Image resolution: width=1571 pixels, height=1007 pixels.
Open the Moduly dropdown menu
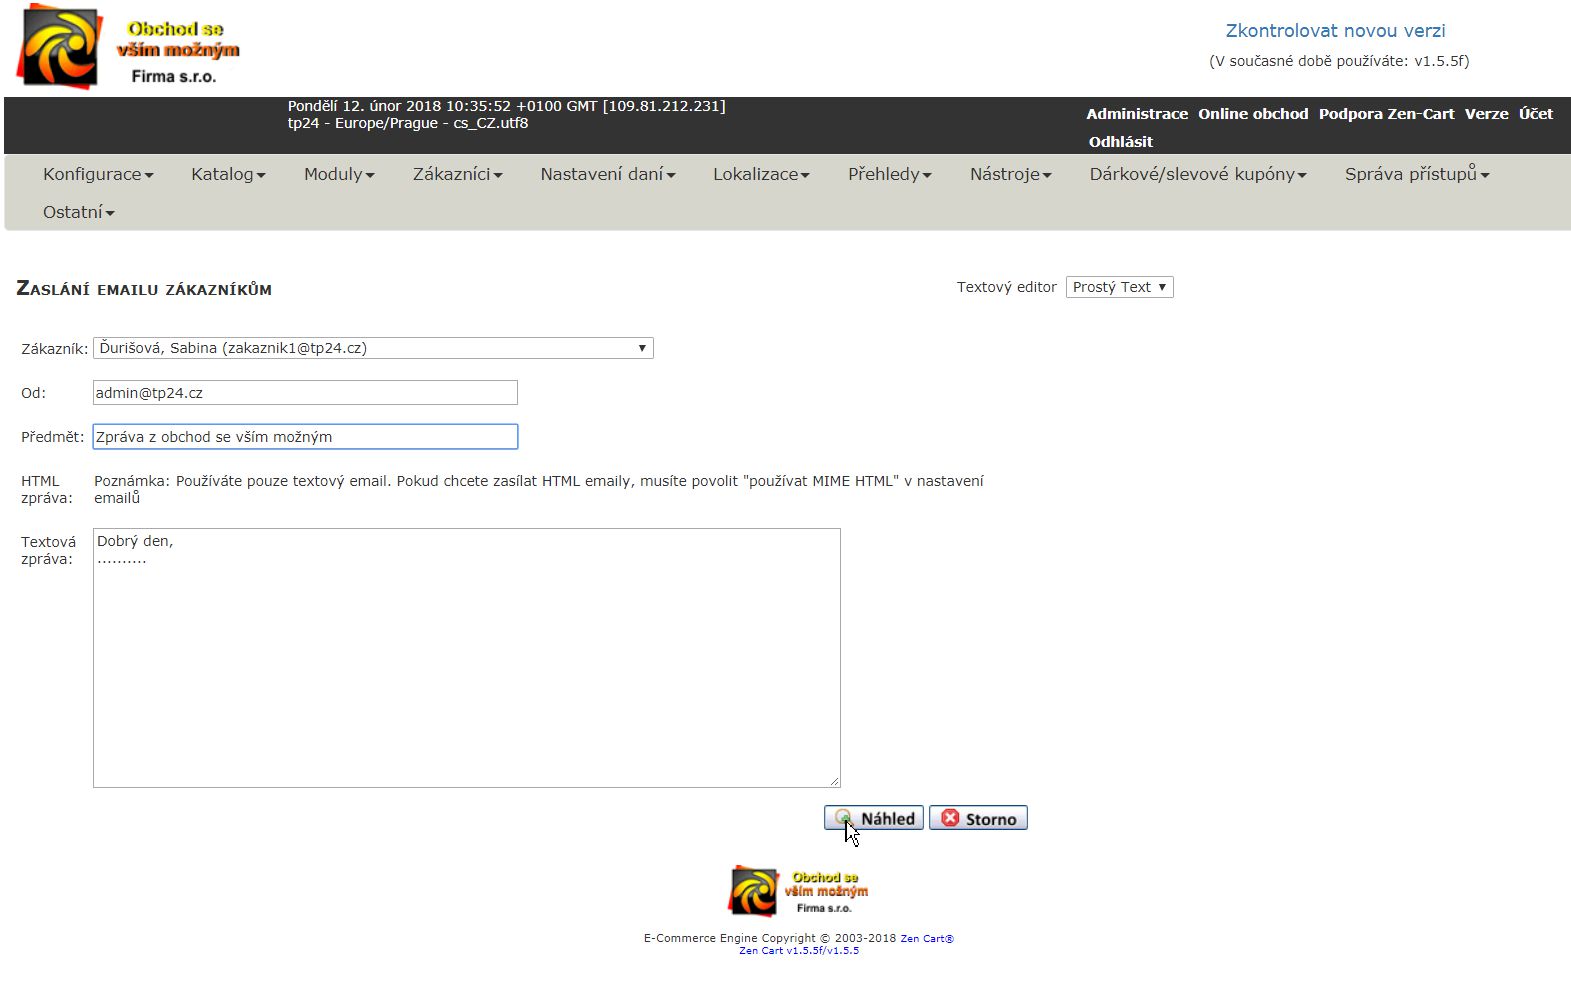pos(339,174)
